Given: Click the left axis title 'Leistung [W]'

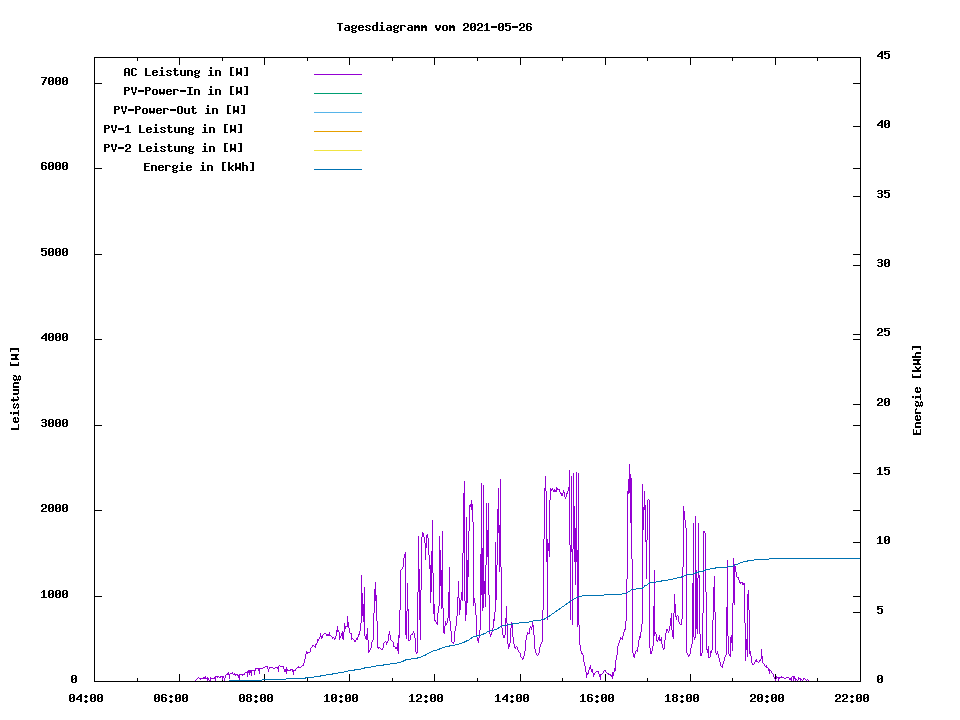Looking at the screenshot, I should click(15, 389).
